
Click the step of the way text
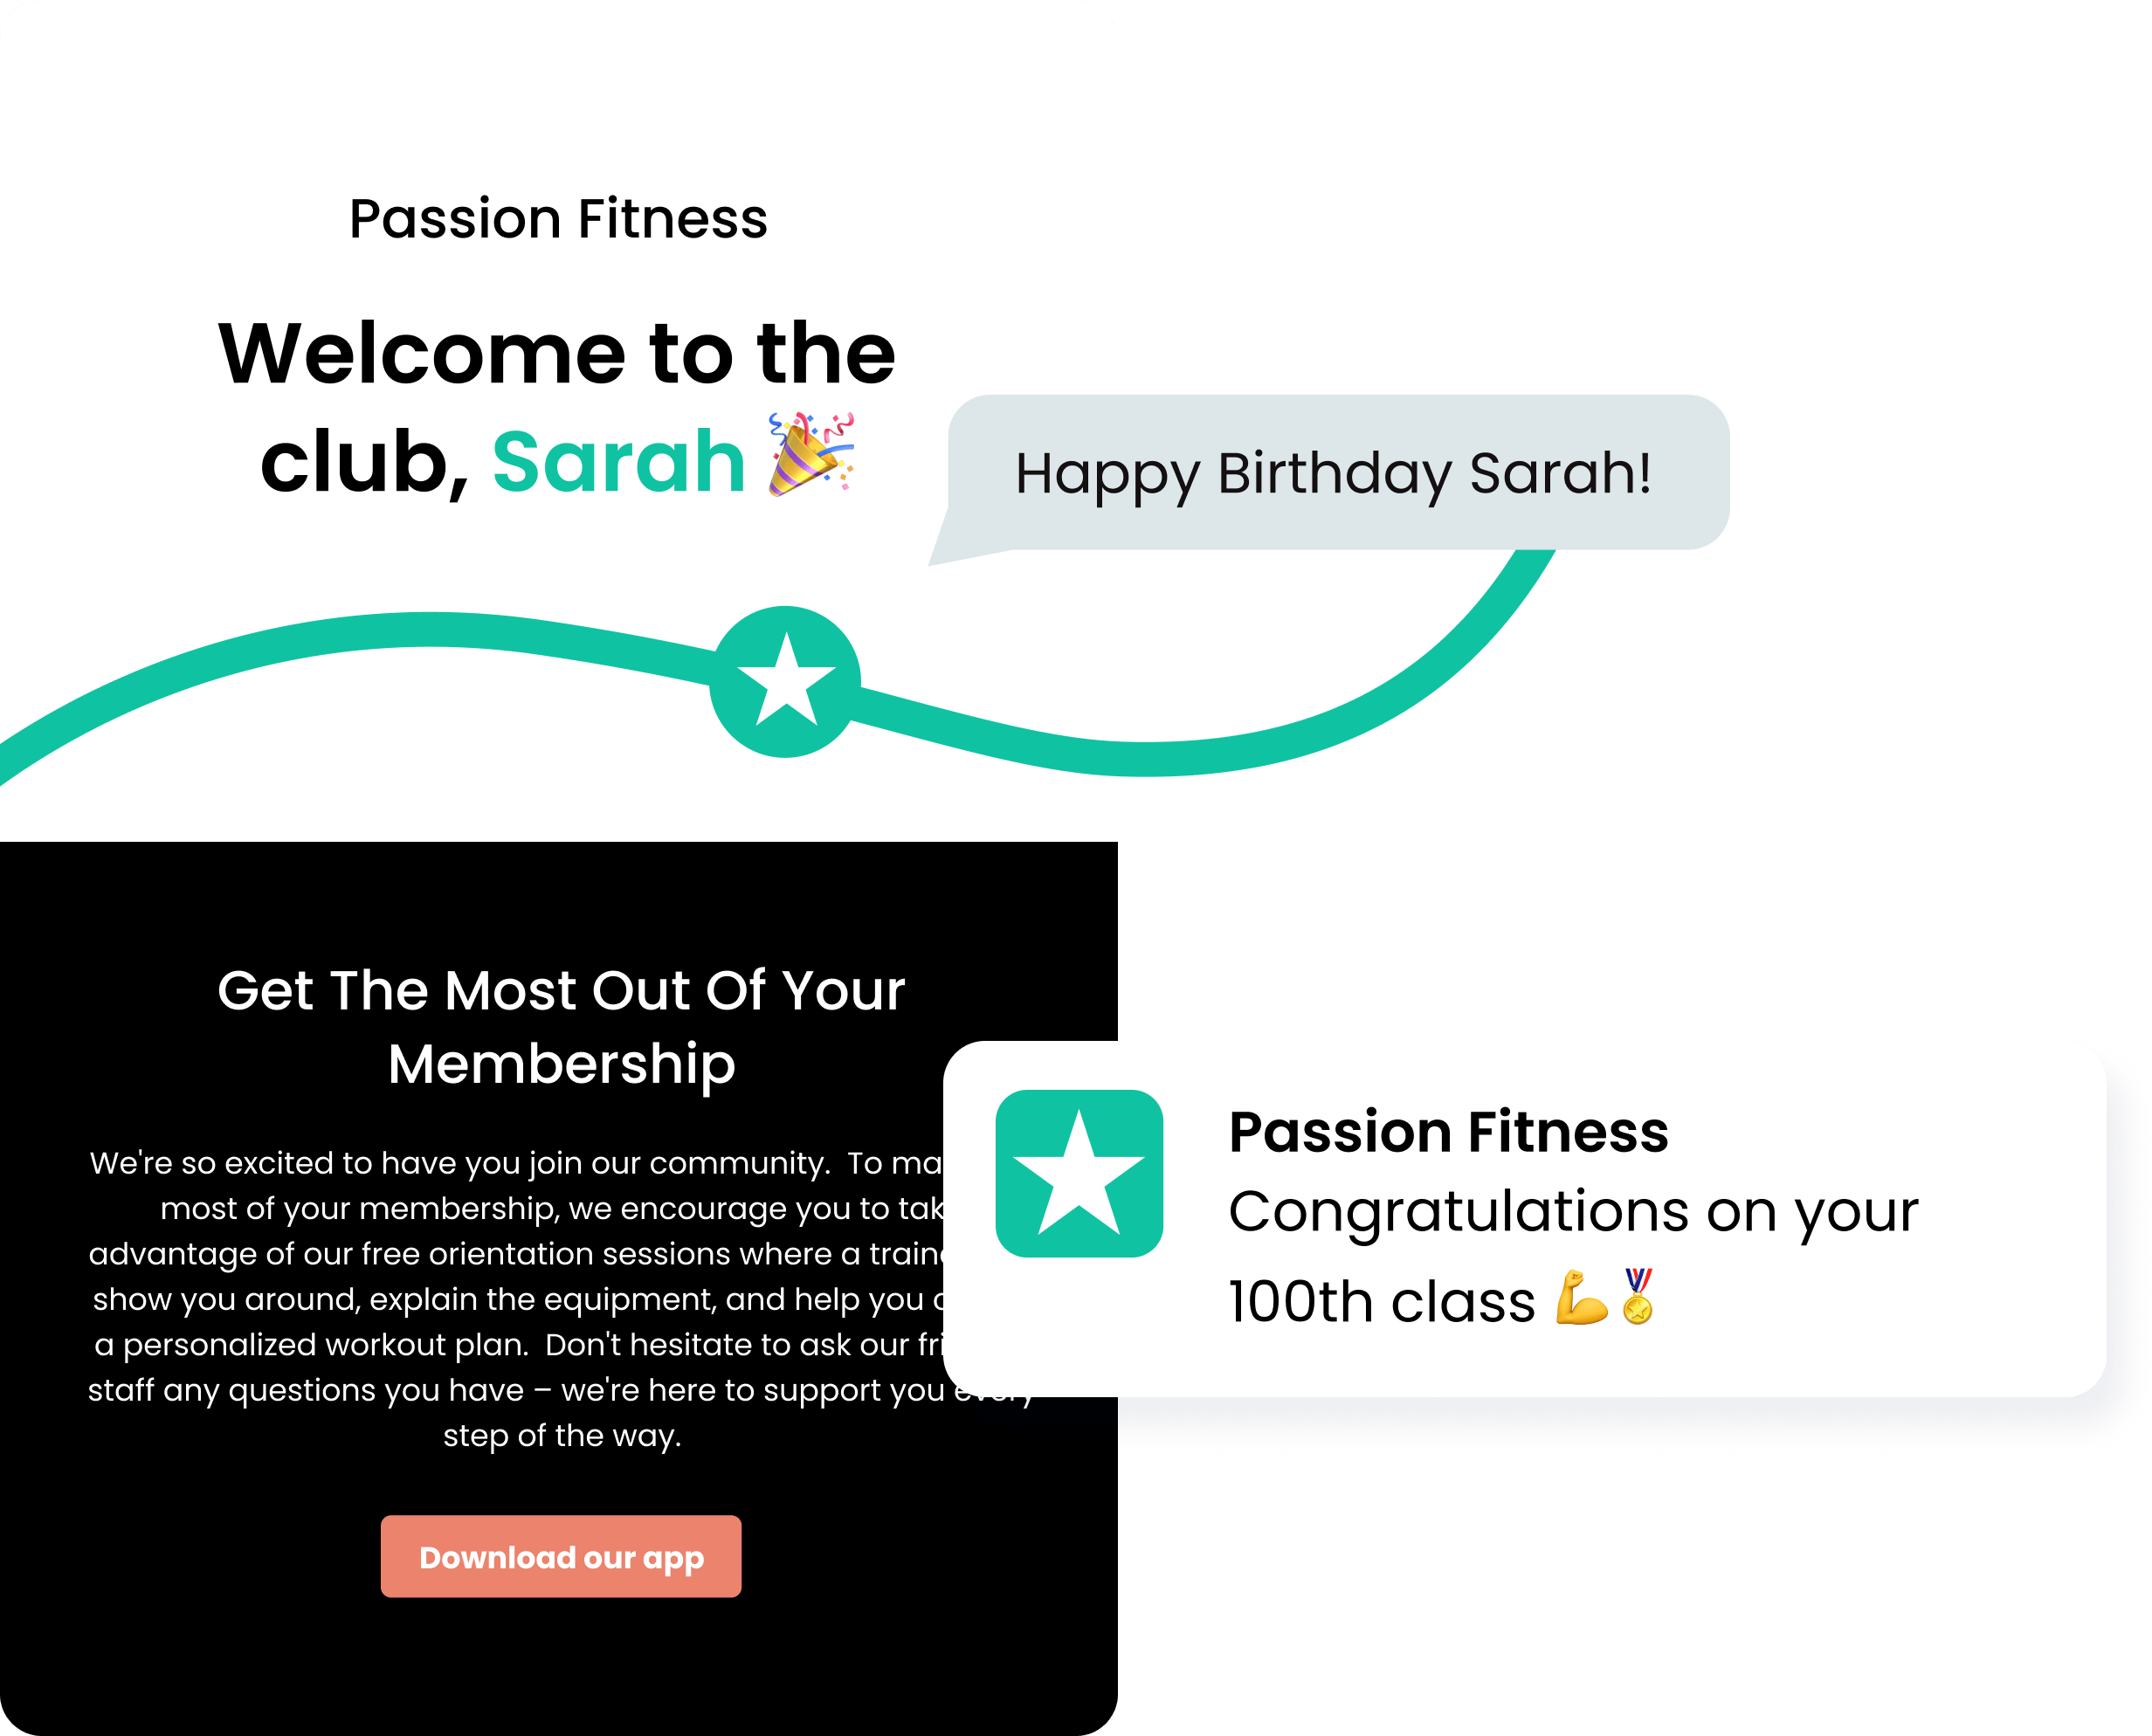(562, 1435)
